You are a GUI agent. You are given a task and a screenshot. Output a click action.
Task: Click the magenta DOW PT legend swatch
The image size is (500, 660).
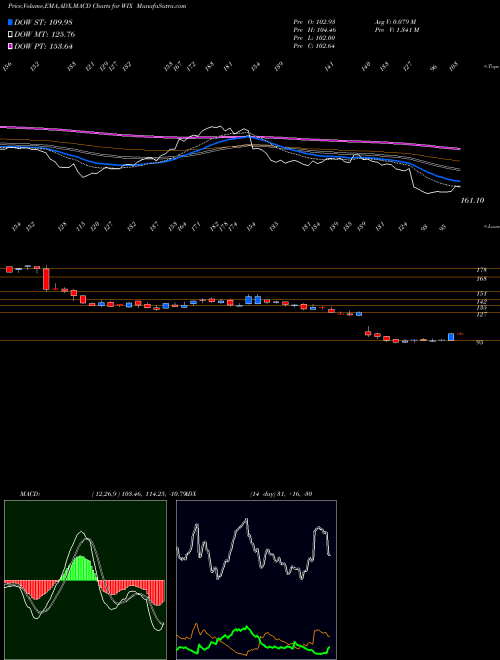(x=10, y=46)
